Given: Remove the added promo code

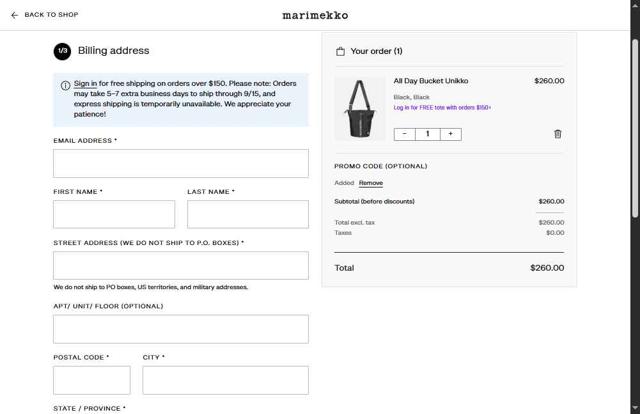Looking at the screenshot, I should click(x=371, y=183).
